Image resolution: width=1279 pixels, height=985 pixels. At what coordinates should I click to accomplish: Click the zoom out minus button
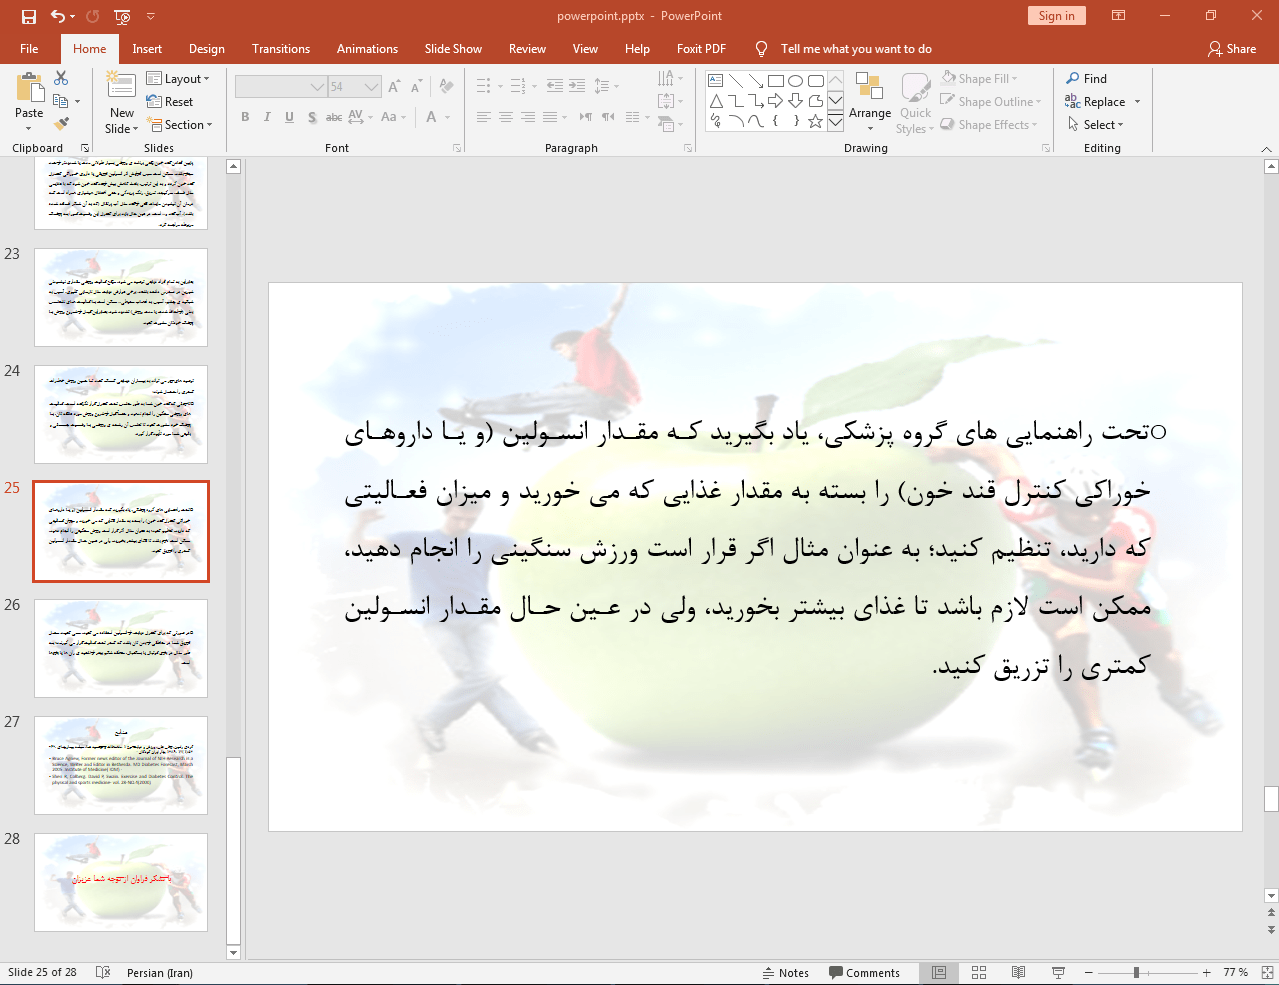(x=1089, y=972)
